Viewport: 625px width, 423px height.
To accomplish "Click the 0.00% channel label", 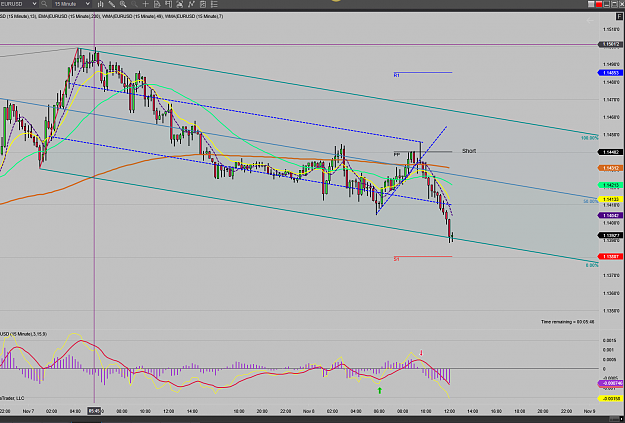I will (592, 265).
